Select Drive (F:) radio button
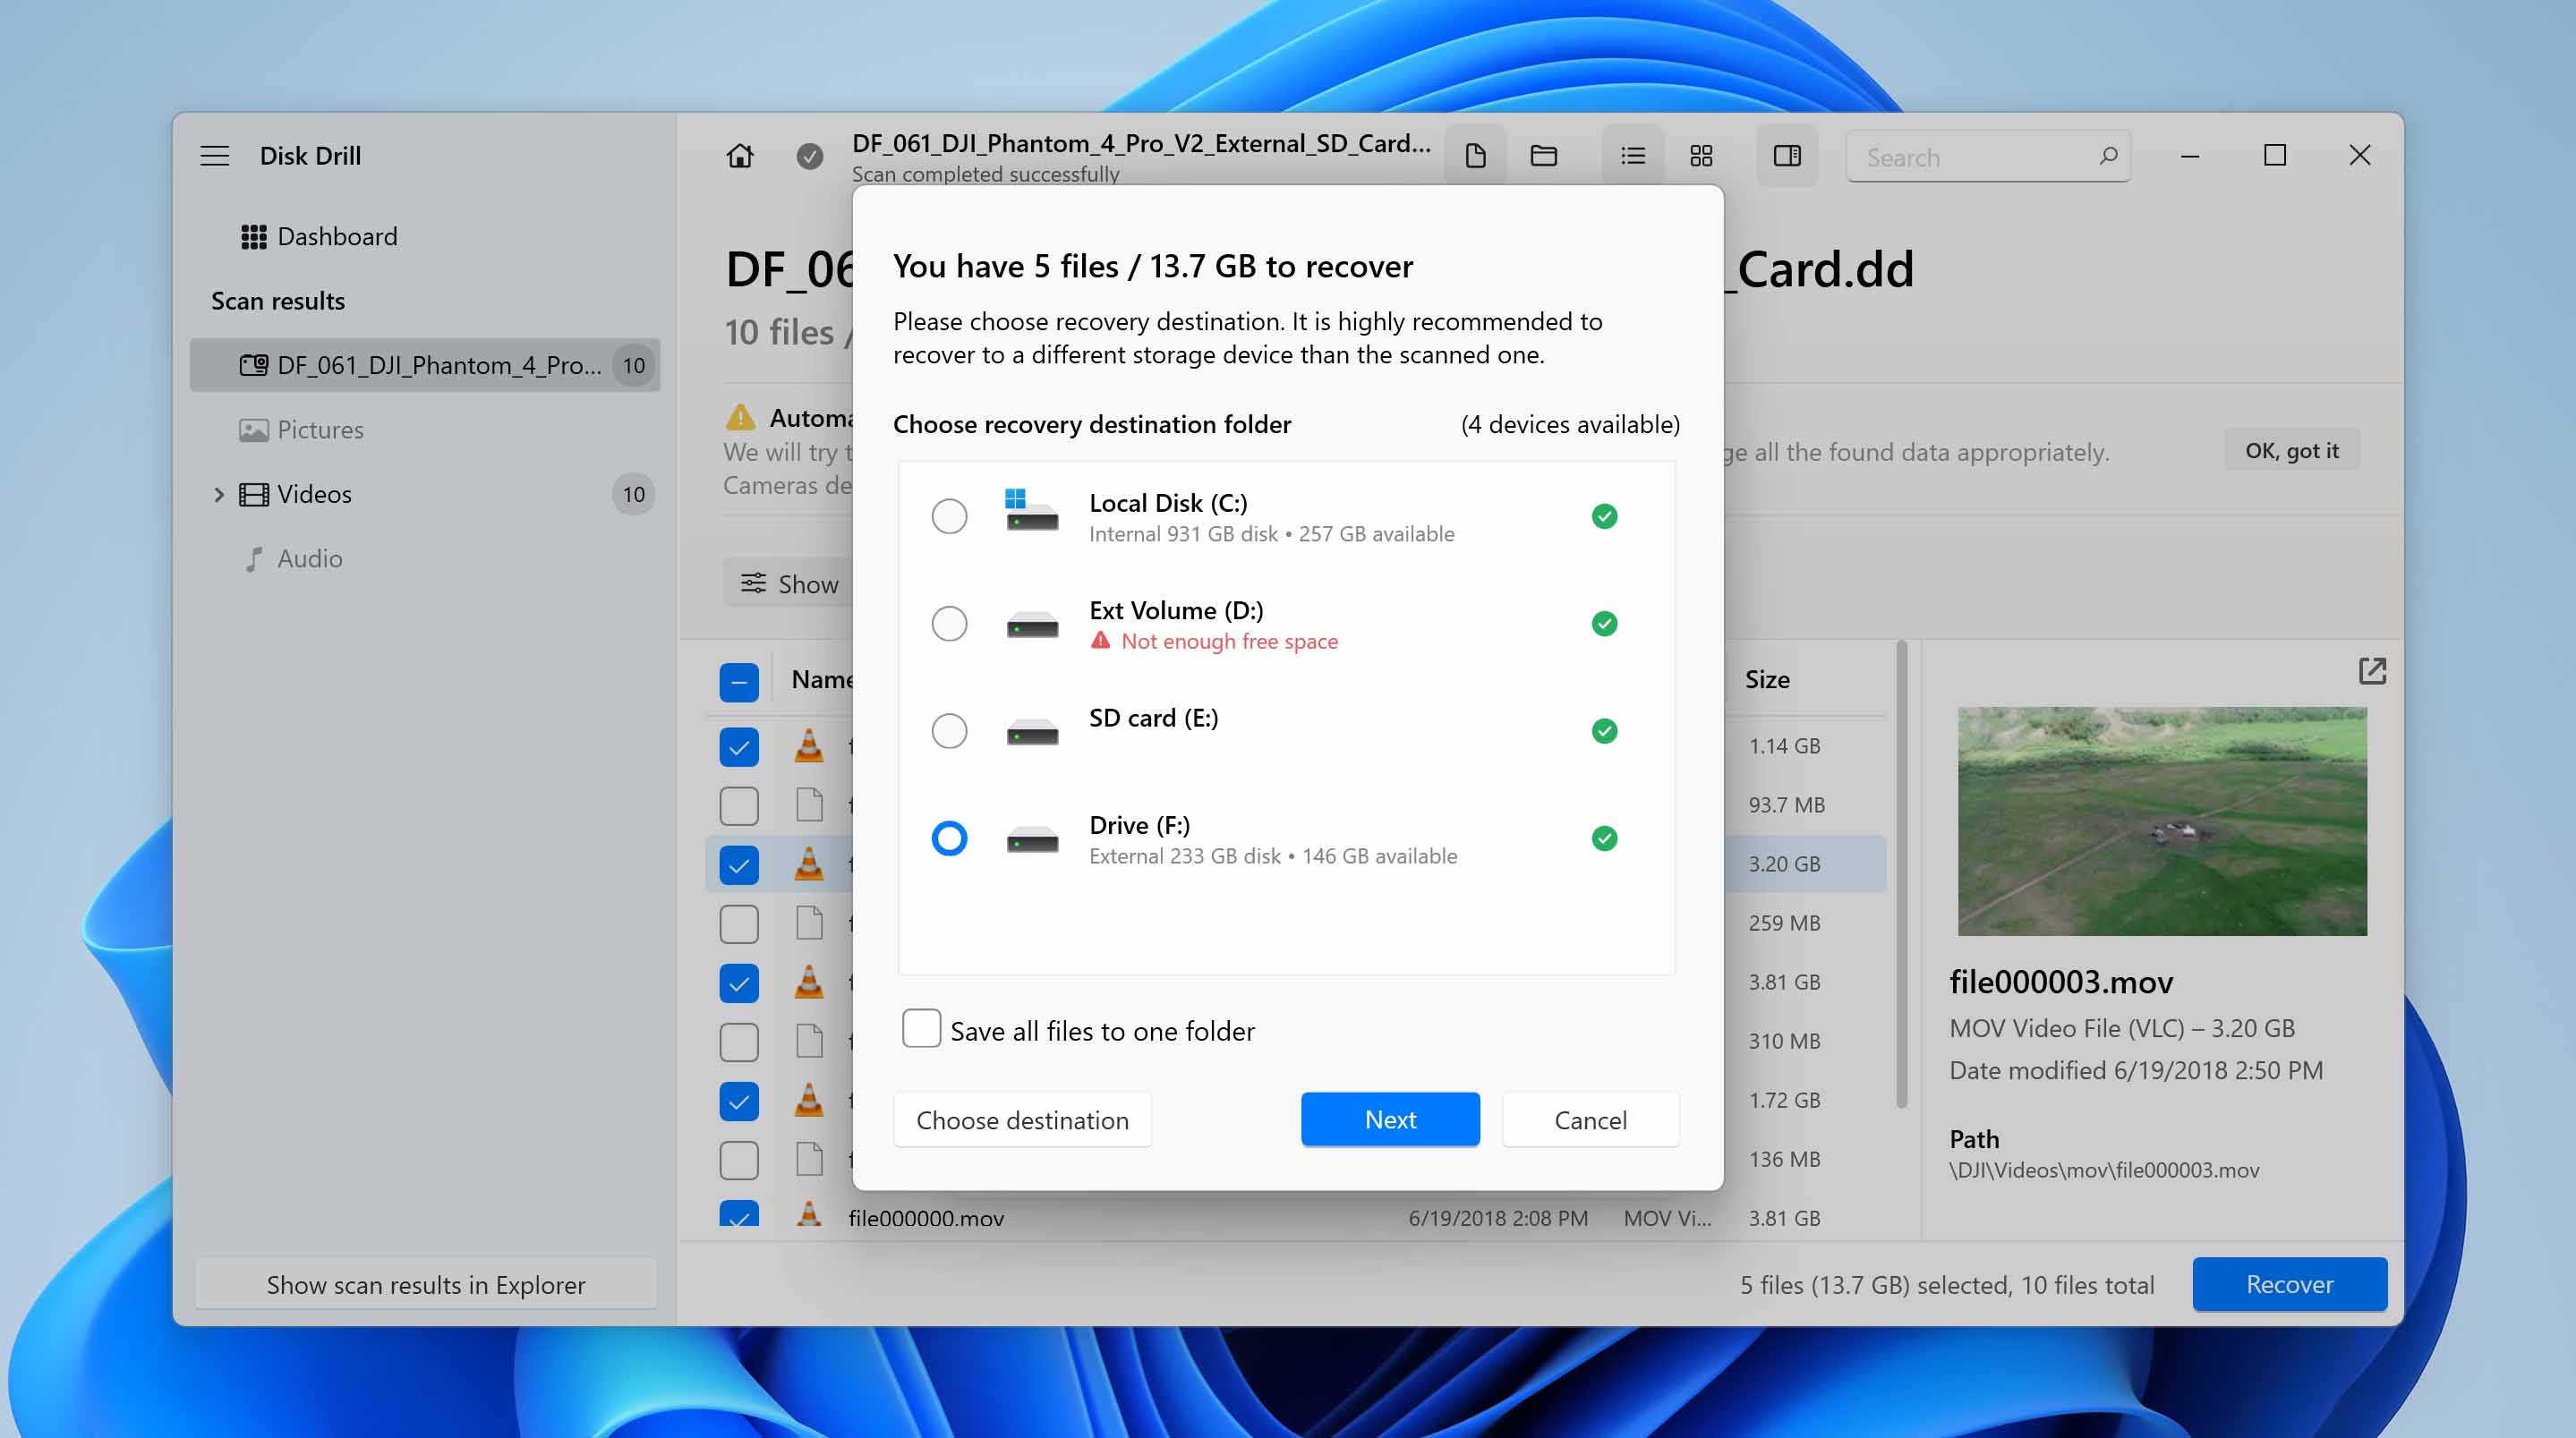Image resolution: width=2576 pixels, height=1438 pixels. [949, 839]
